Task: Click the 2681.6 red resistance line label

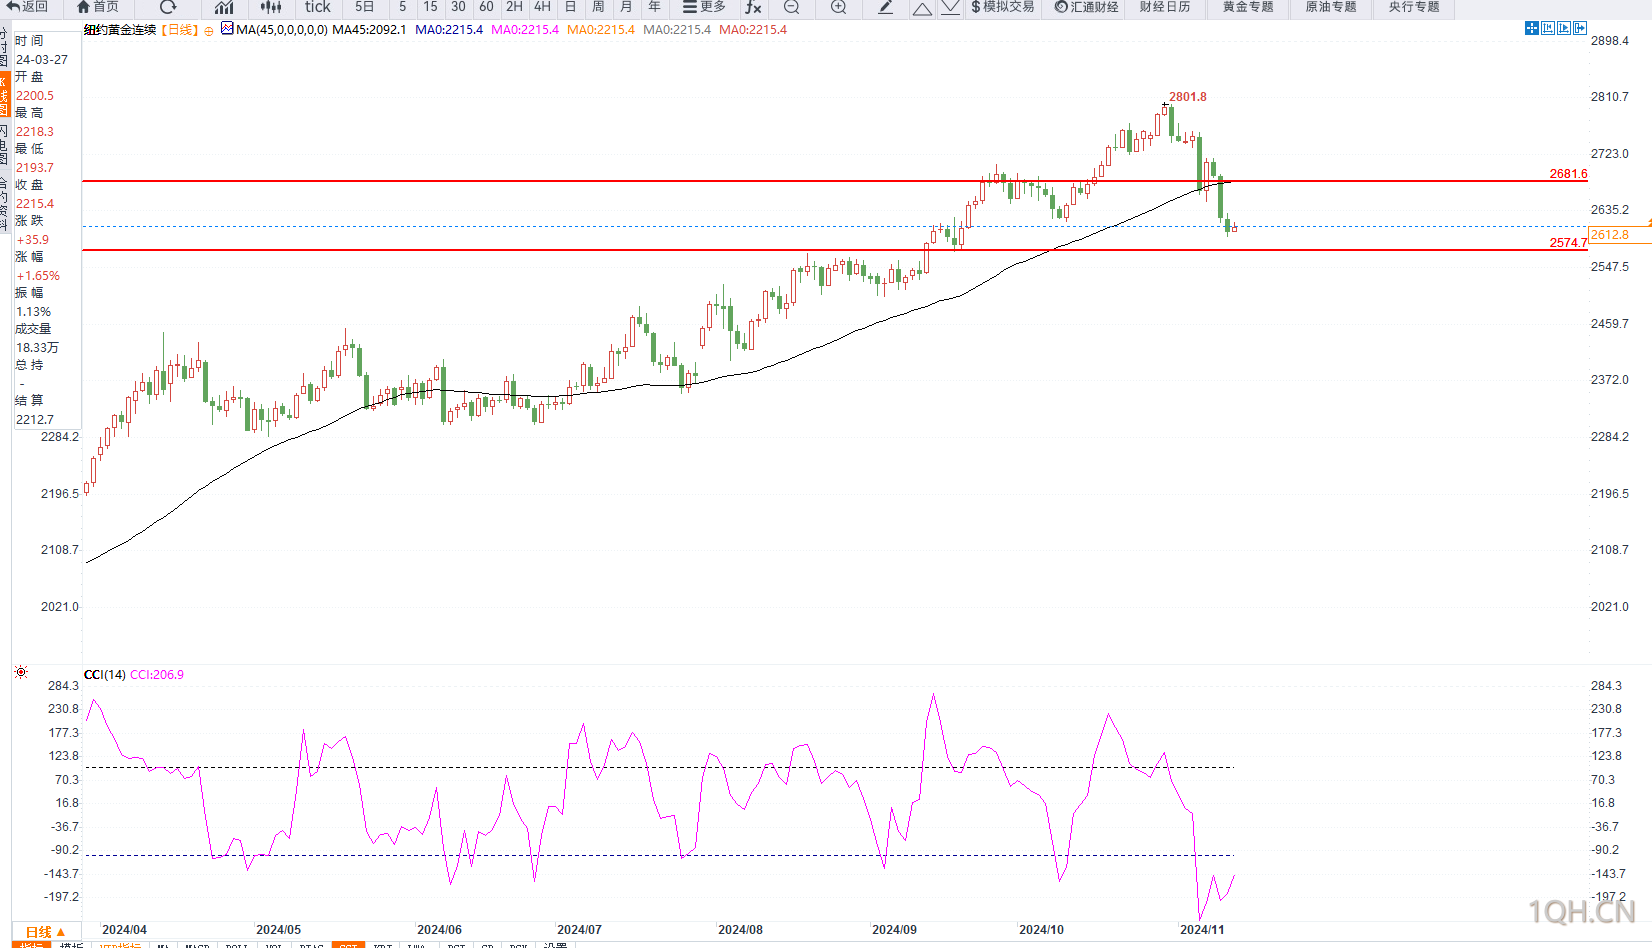Action: 1568,174
